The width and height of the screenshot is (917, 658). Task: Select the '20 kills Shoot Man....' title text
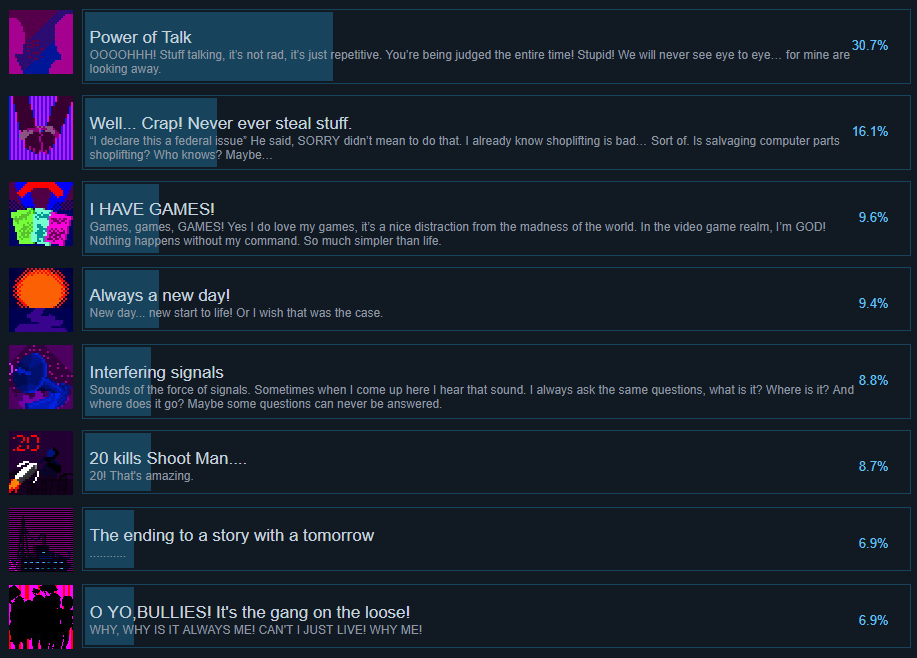pyautogui.click(x=168, y=459)
